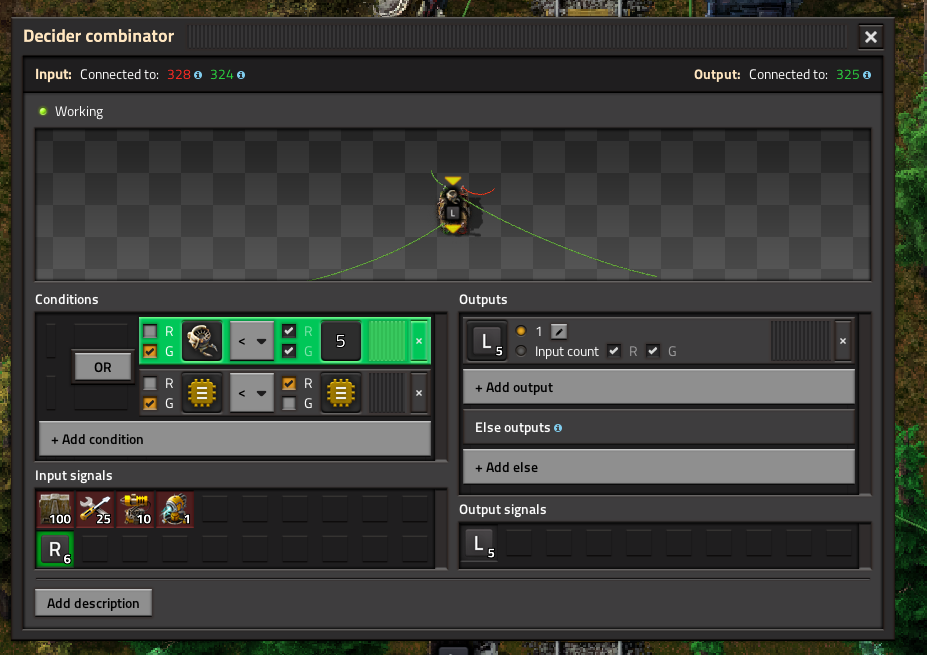Viewport: 927px width, 655px height.
Task: Click the OR logic button between conditions
Action: (x=103, y=367)
